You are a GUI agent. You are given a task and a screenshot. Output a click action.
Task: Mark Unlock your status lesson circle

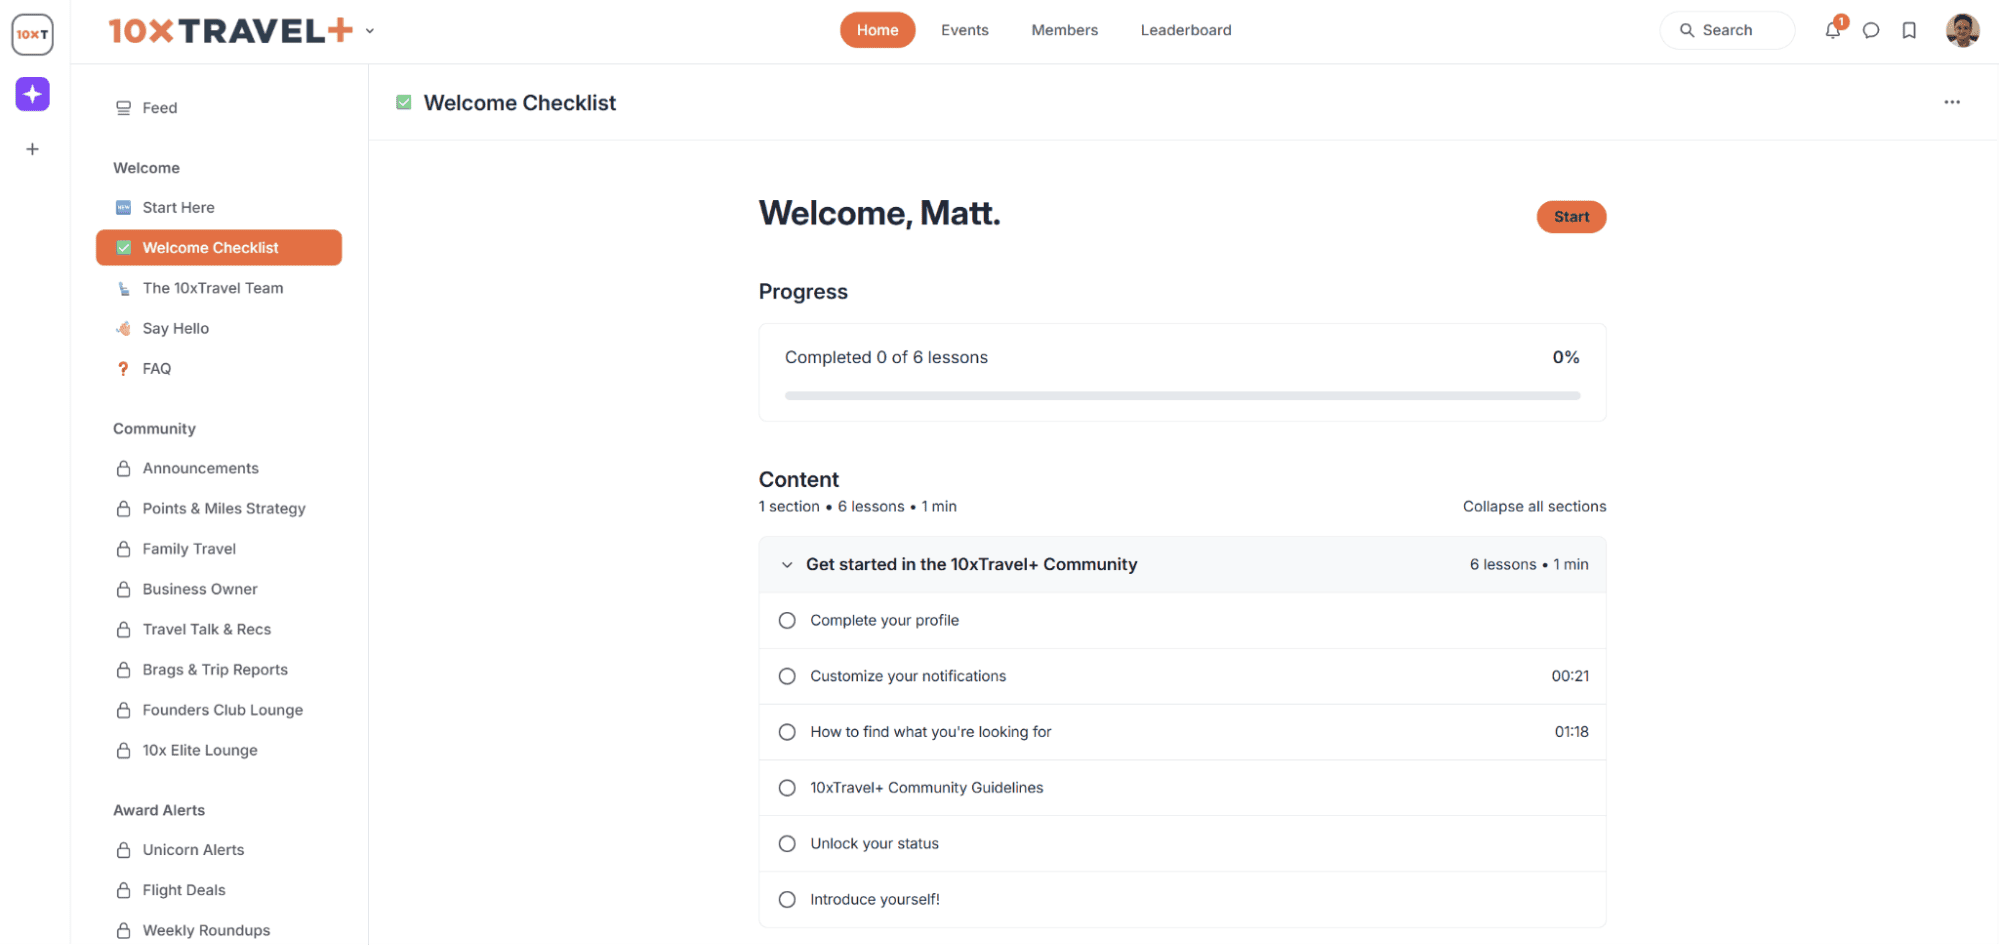(x=787, y=844)
